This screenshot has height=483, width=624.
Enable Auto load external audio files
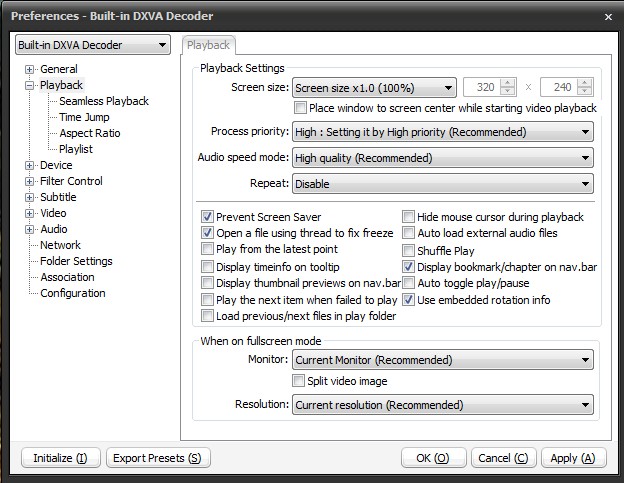click(x=408, y=233)
